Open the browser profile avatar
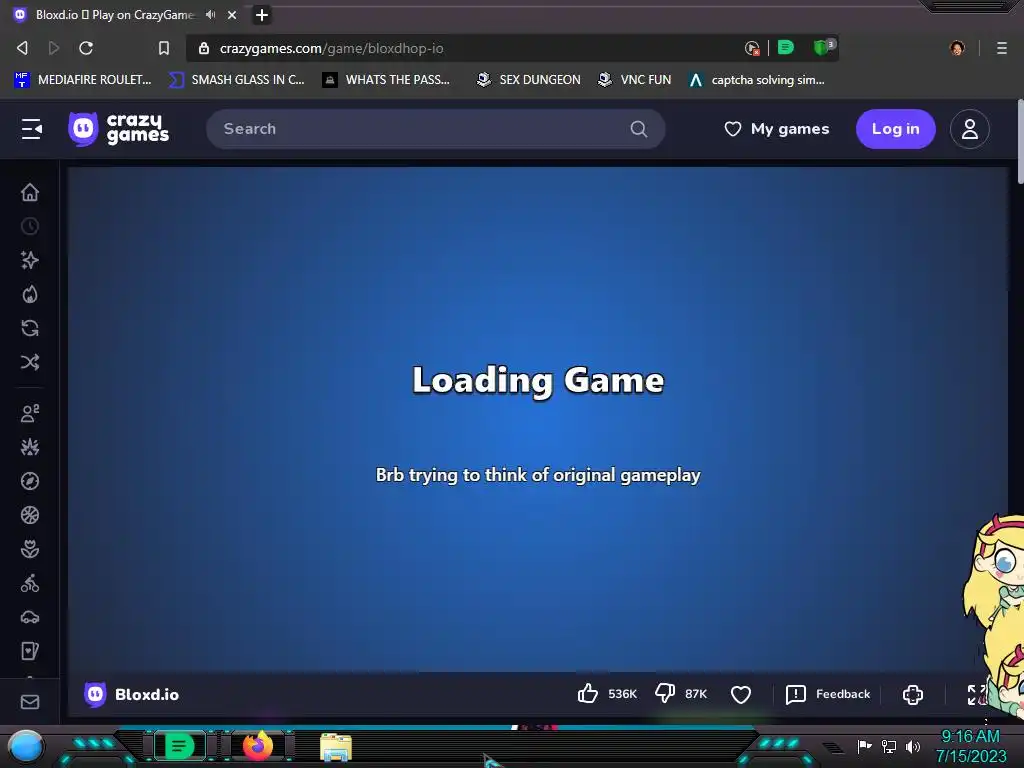 coord(957,48)
